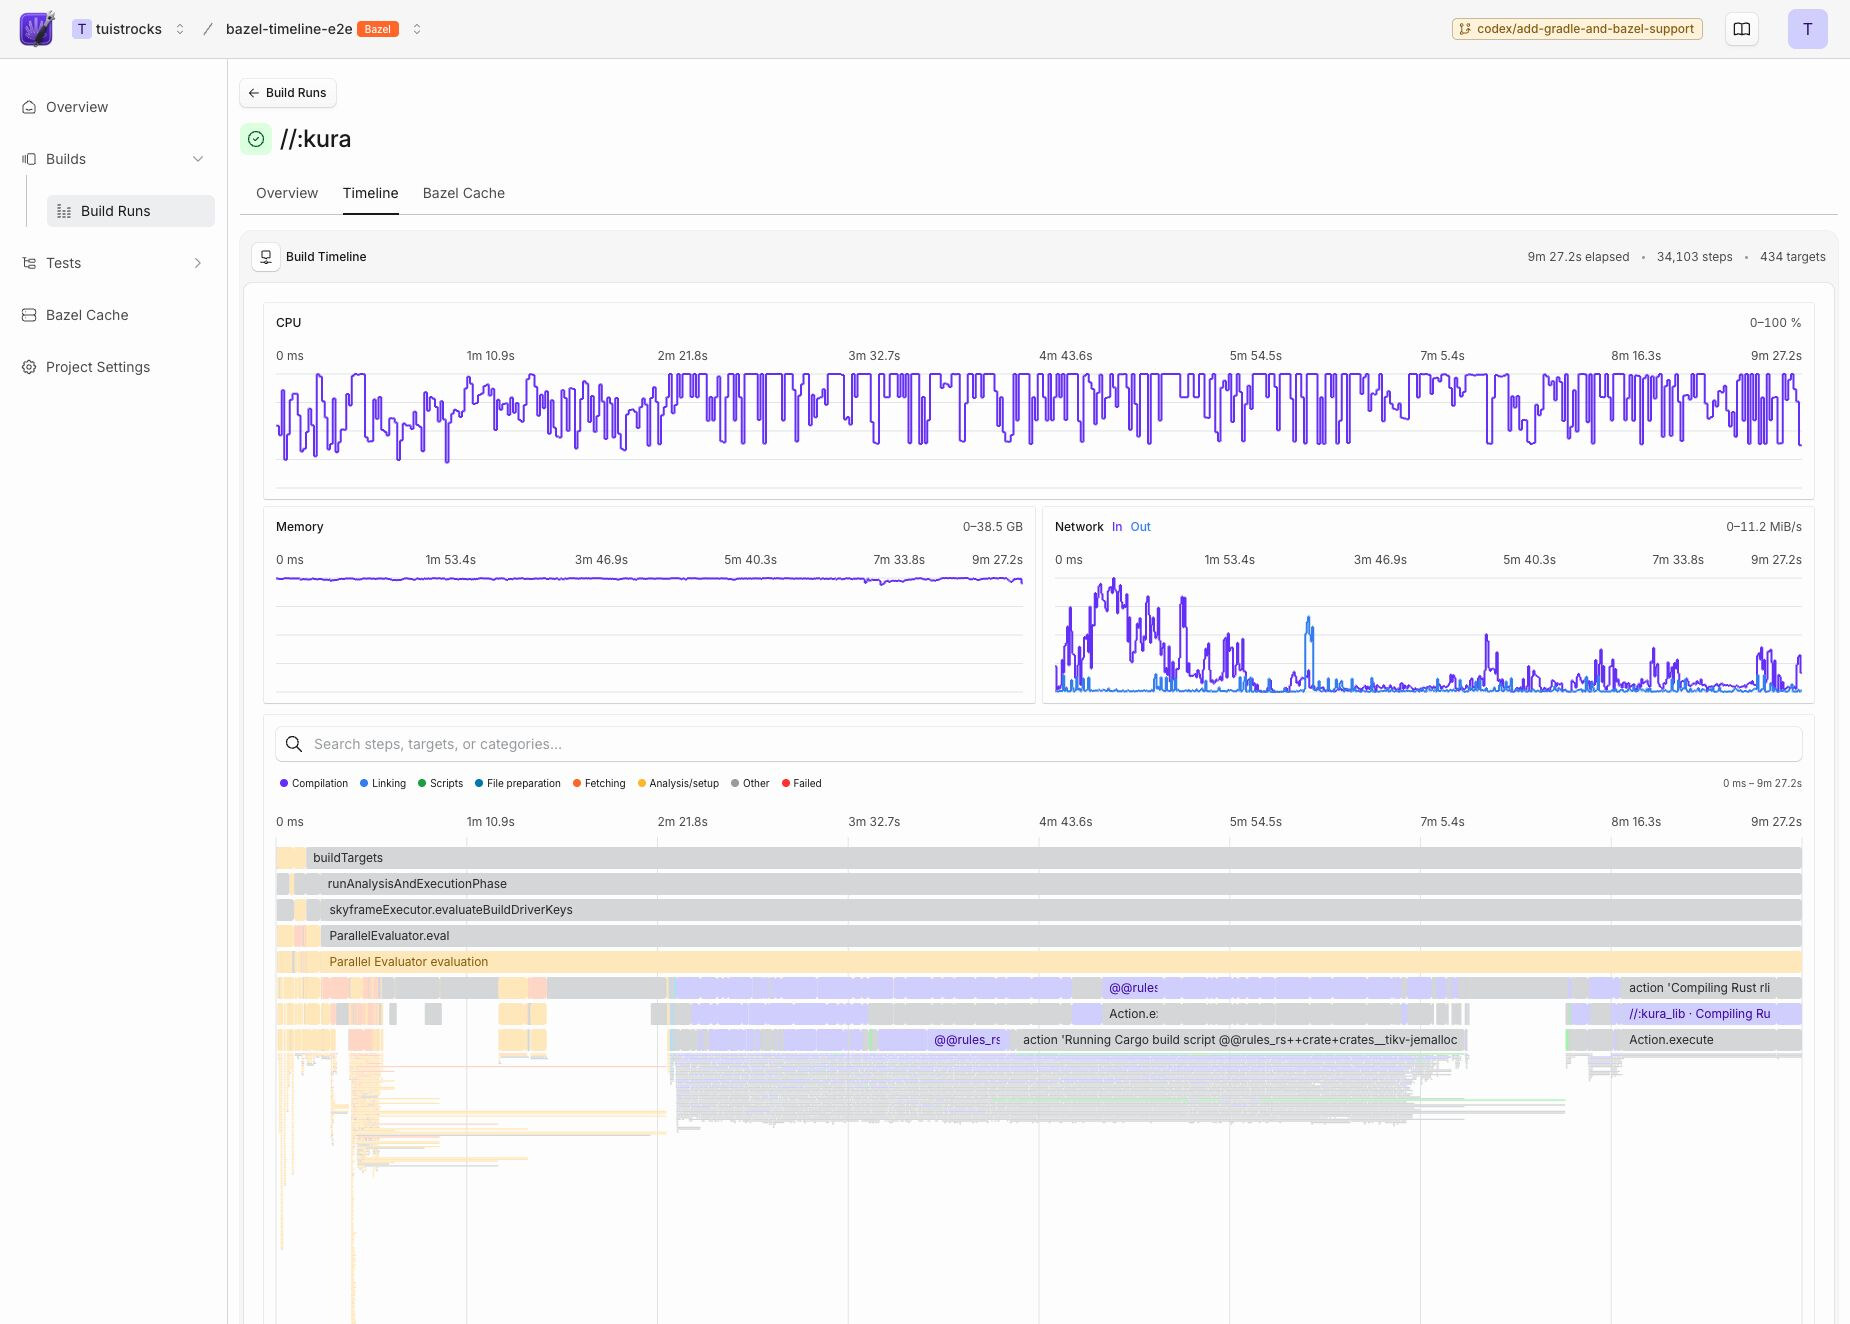Click the Builds sidebar icon
This screenshot has height=1324, width=1850.
29,159
